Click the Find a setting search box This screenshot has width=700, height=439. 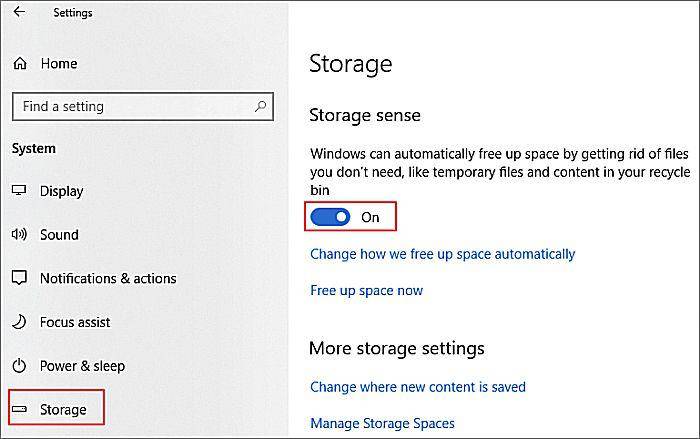tap(143, 107)
